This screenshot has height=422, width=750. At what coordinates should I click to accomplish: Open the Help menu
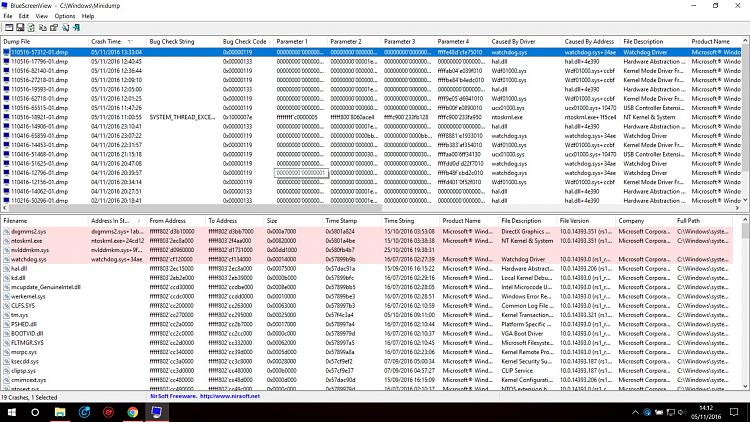[88, 16]
